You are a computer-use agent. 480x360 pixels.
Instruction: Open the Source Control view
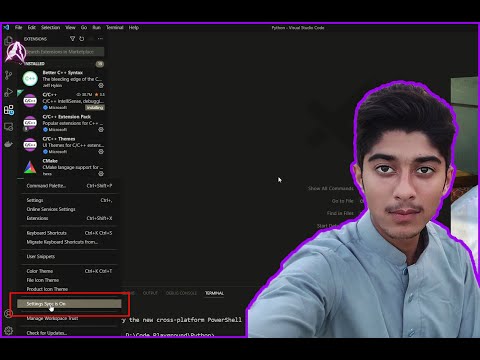pyautogui.click(x=9, y=75)
